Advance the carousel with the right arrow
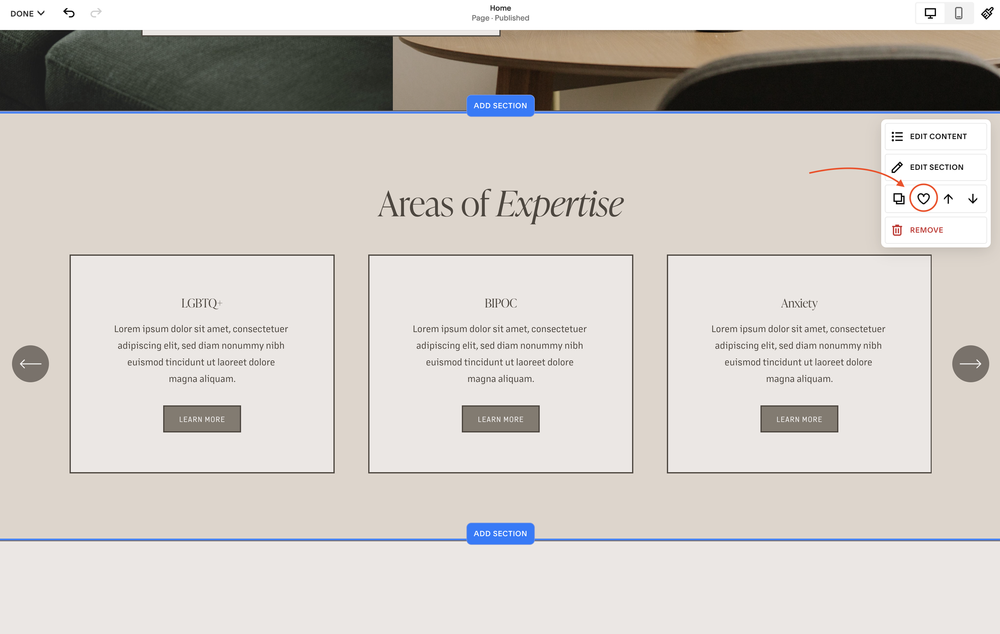 point(970,363)
